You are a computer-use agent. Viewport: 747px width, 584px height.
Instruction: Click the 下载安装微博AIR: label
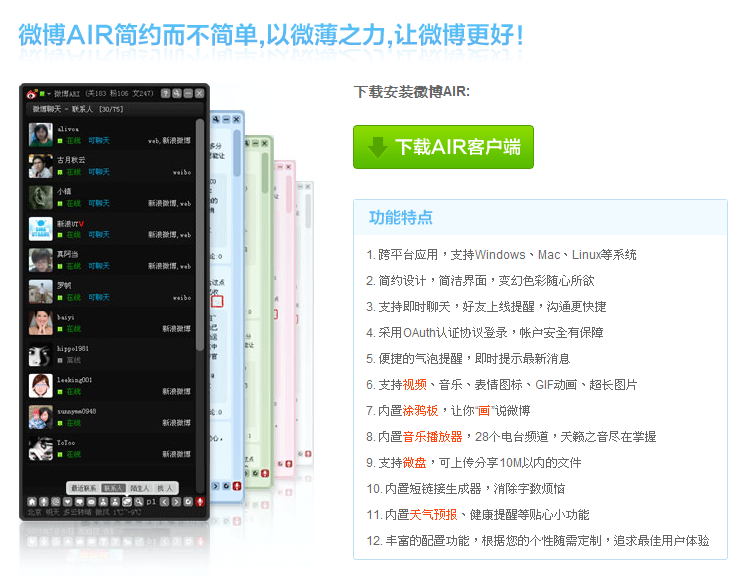[412, 91]
